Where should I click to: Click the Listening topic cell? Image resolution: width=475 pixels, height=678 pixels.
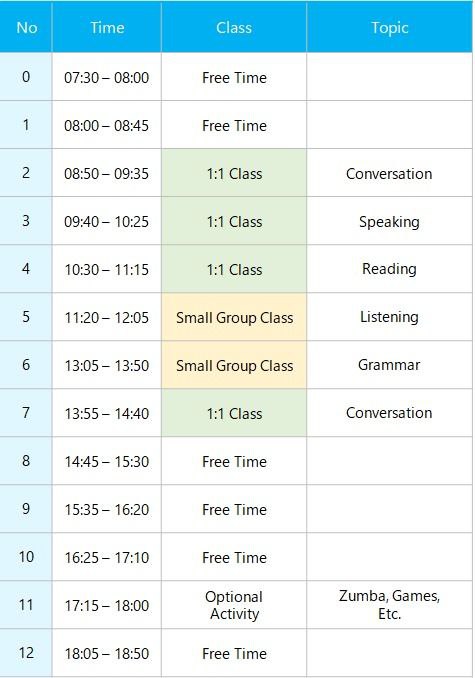(389, 317)
